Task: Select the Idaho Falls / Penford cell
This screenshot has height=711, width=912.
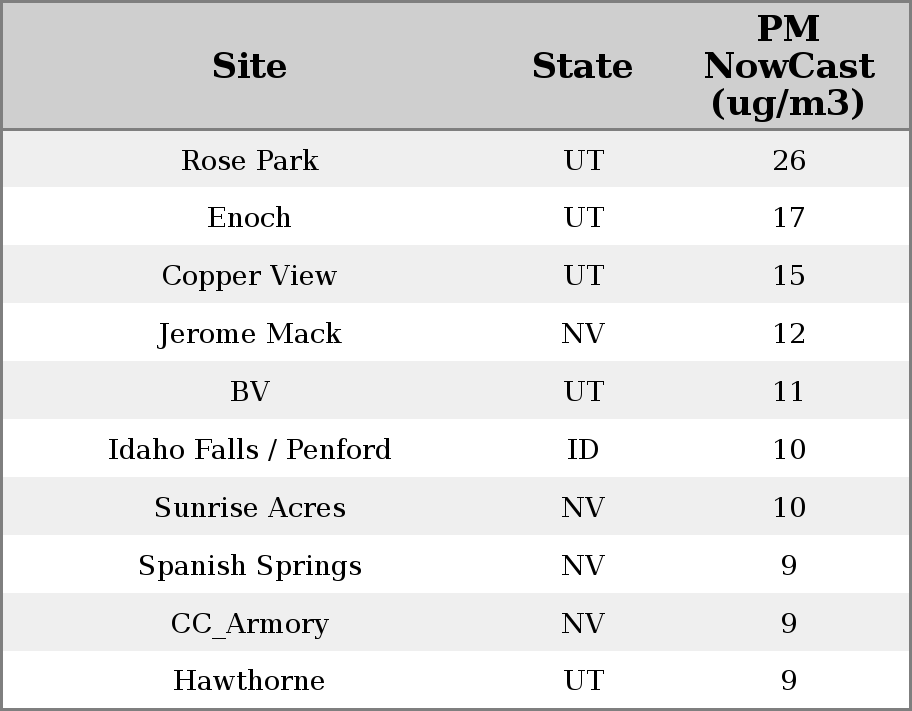Action: (x=250, y=450)
